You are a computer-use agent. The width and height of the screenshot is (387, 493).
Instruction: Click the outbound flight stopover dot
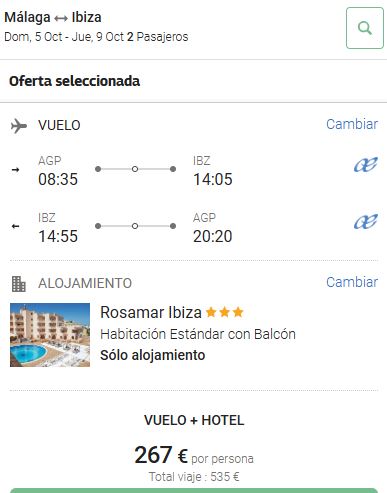tap(135, 169)
